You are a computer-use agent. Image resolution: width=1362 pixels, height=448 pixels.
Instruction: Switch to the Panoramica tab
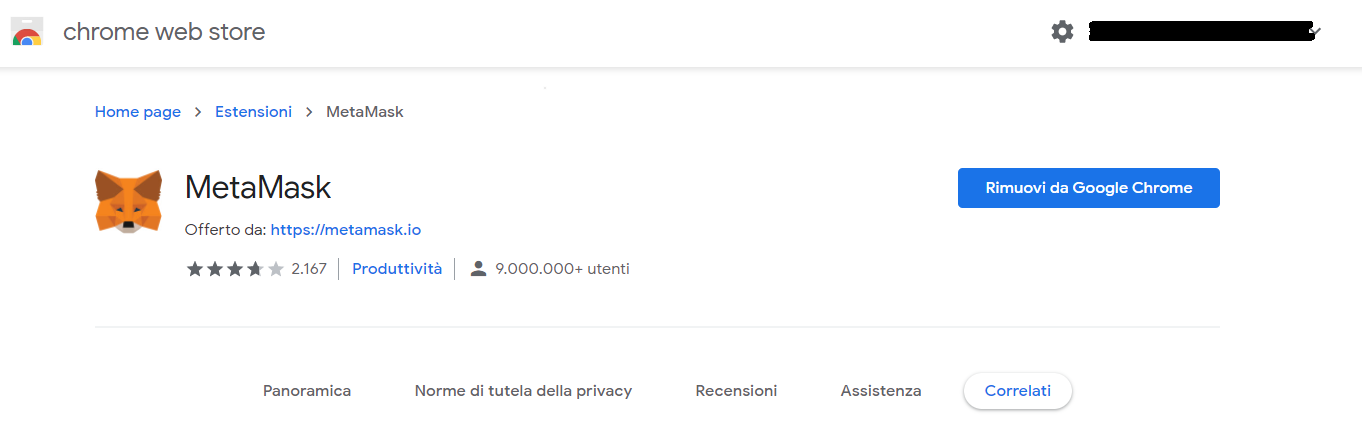click(307, 391)
